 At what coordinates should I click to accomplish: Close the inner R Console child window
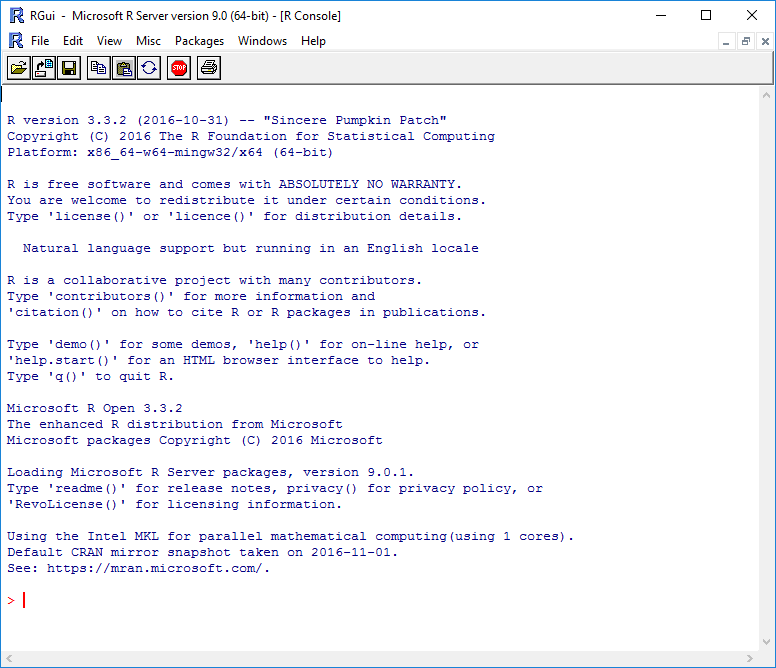765,42
